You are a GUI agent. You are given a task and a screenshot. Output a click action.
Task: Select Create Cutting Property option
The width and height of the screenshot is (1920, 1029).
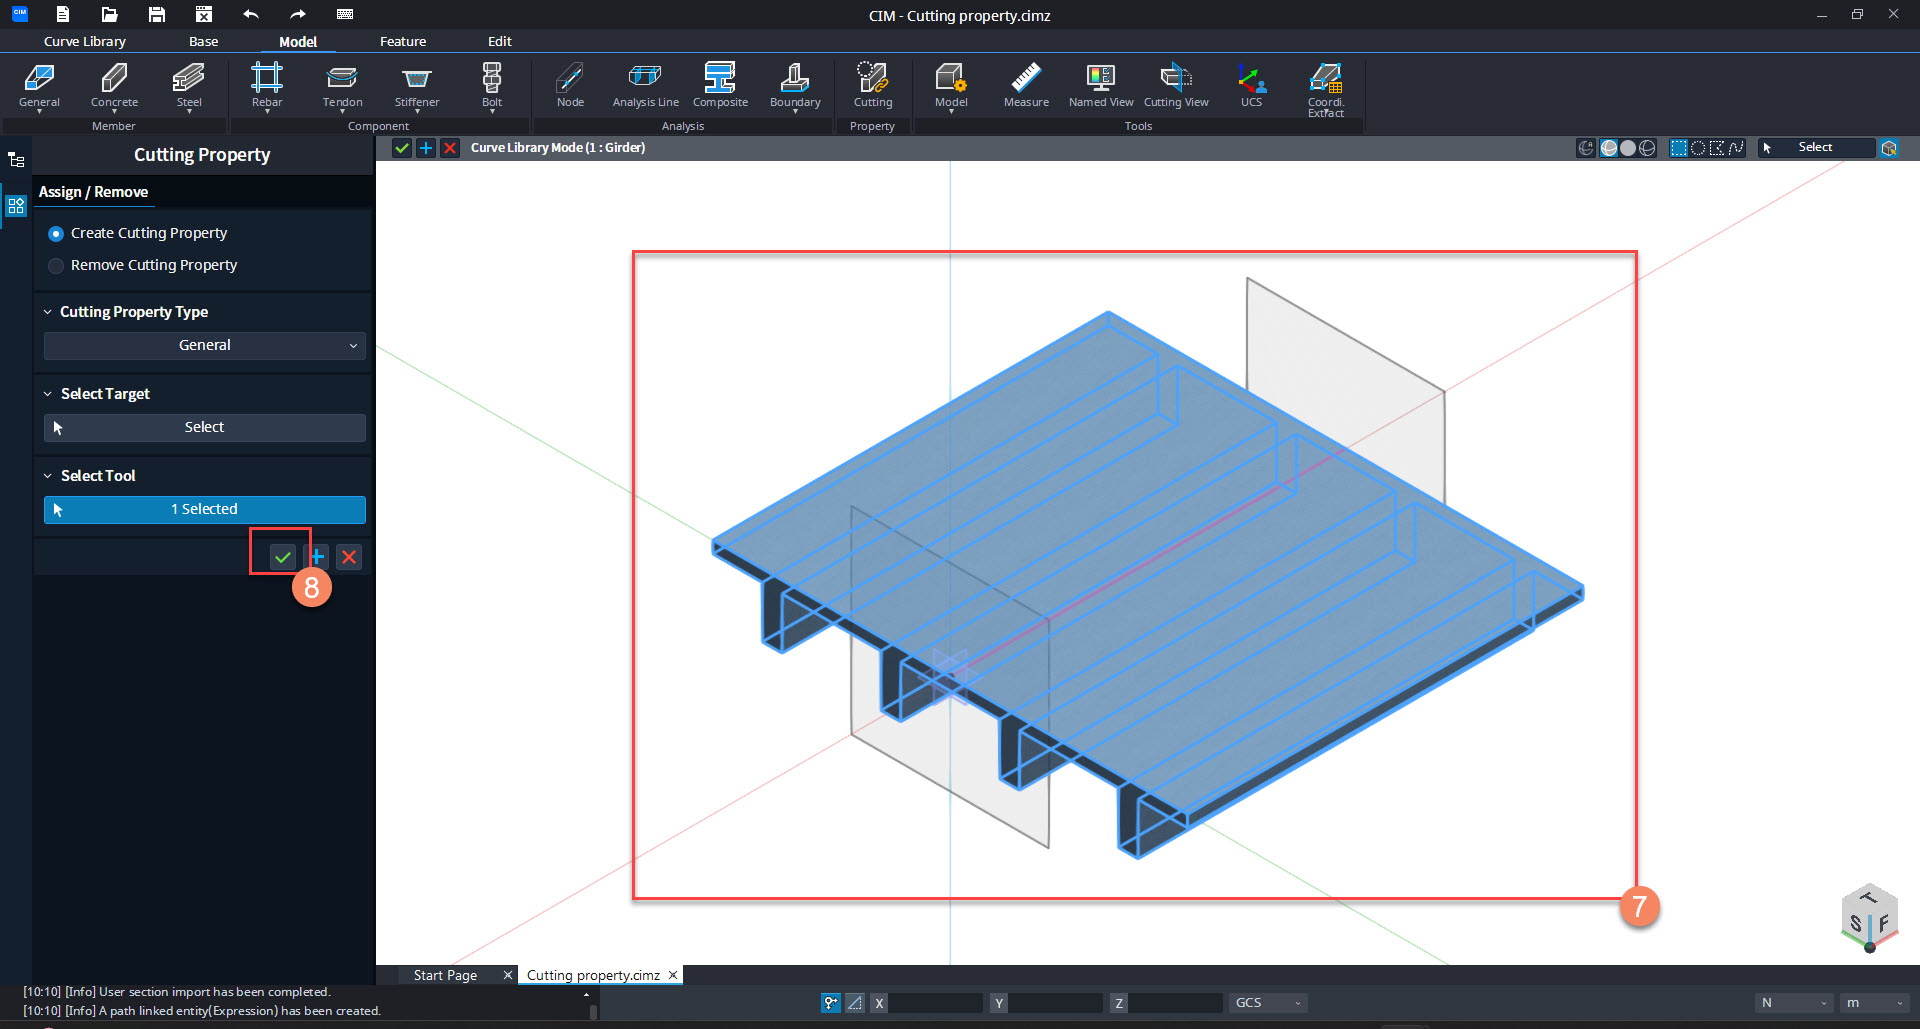(138, 233)
